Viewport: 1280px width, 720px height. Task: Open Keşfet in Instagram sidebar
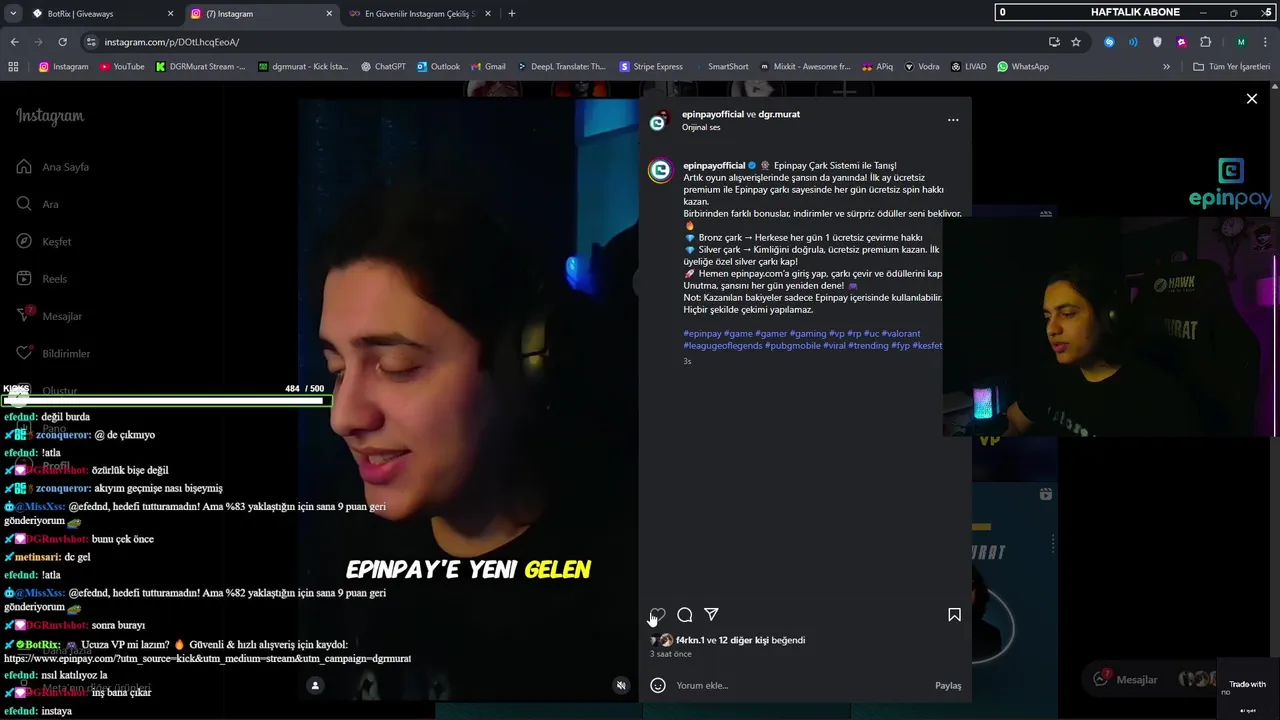tap(44, 241)
